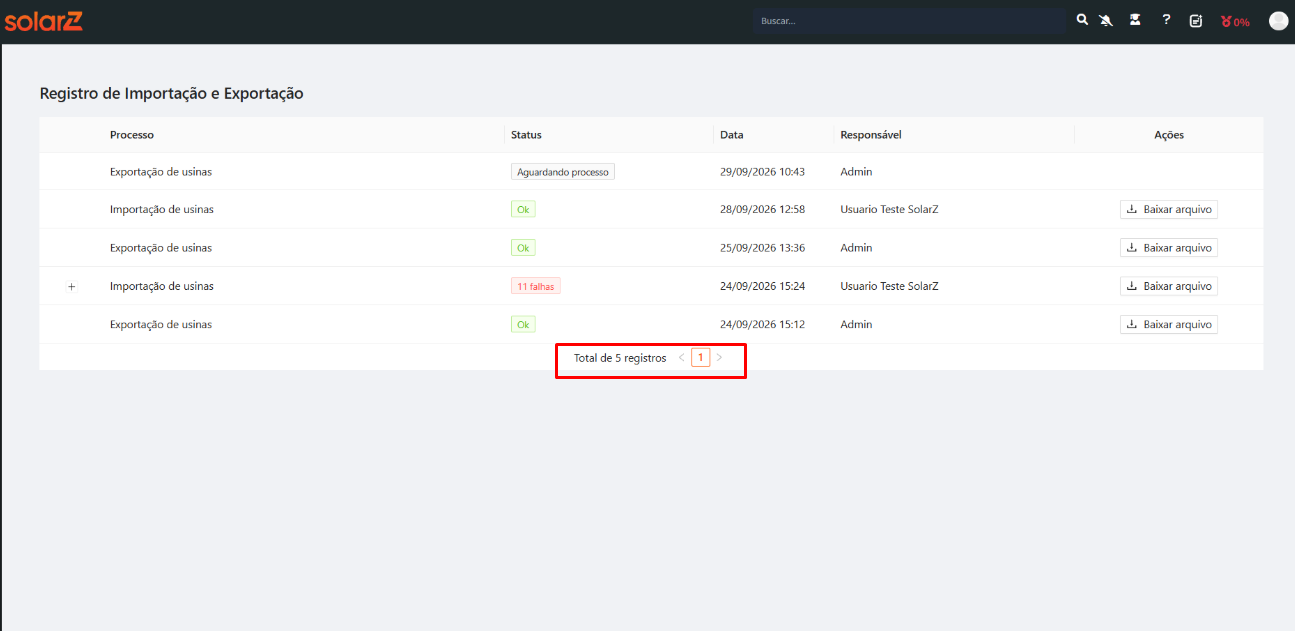Click the date 24/09/2026 15:24
The height and width of the screenshot is (631, 1295).
762,286
